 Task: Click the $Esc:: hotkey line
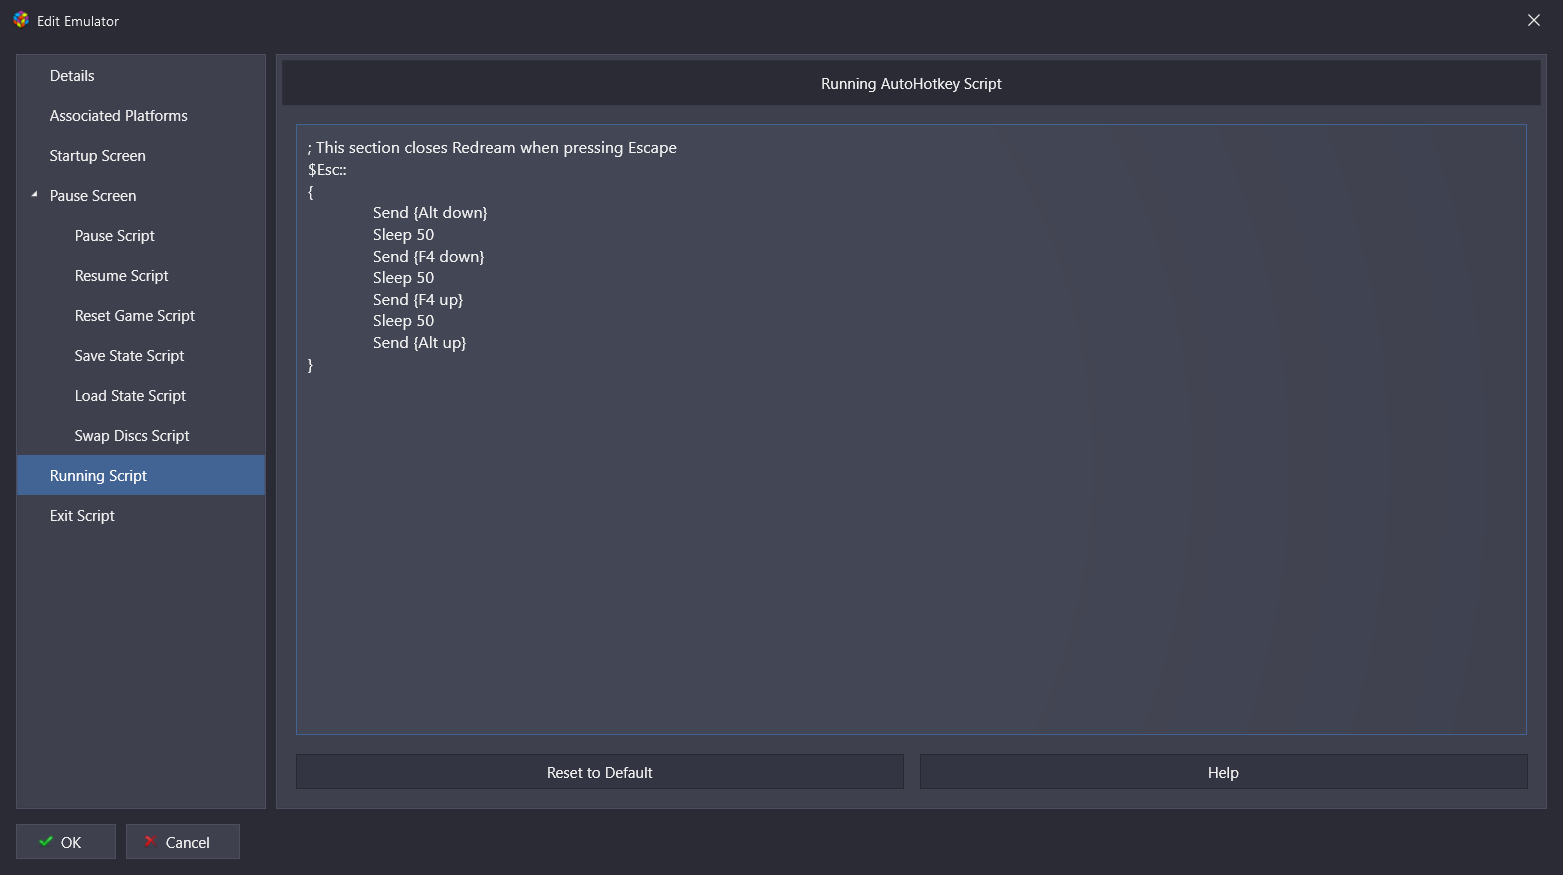[327, 170]
